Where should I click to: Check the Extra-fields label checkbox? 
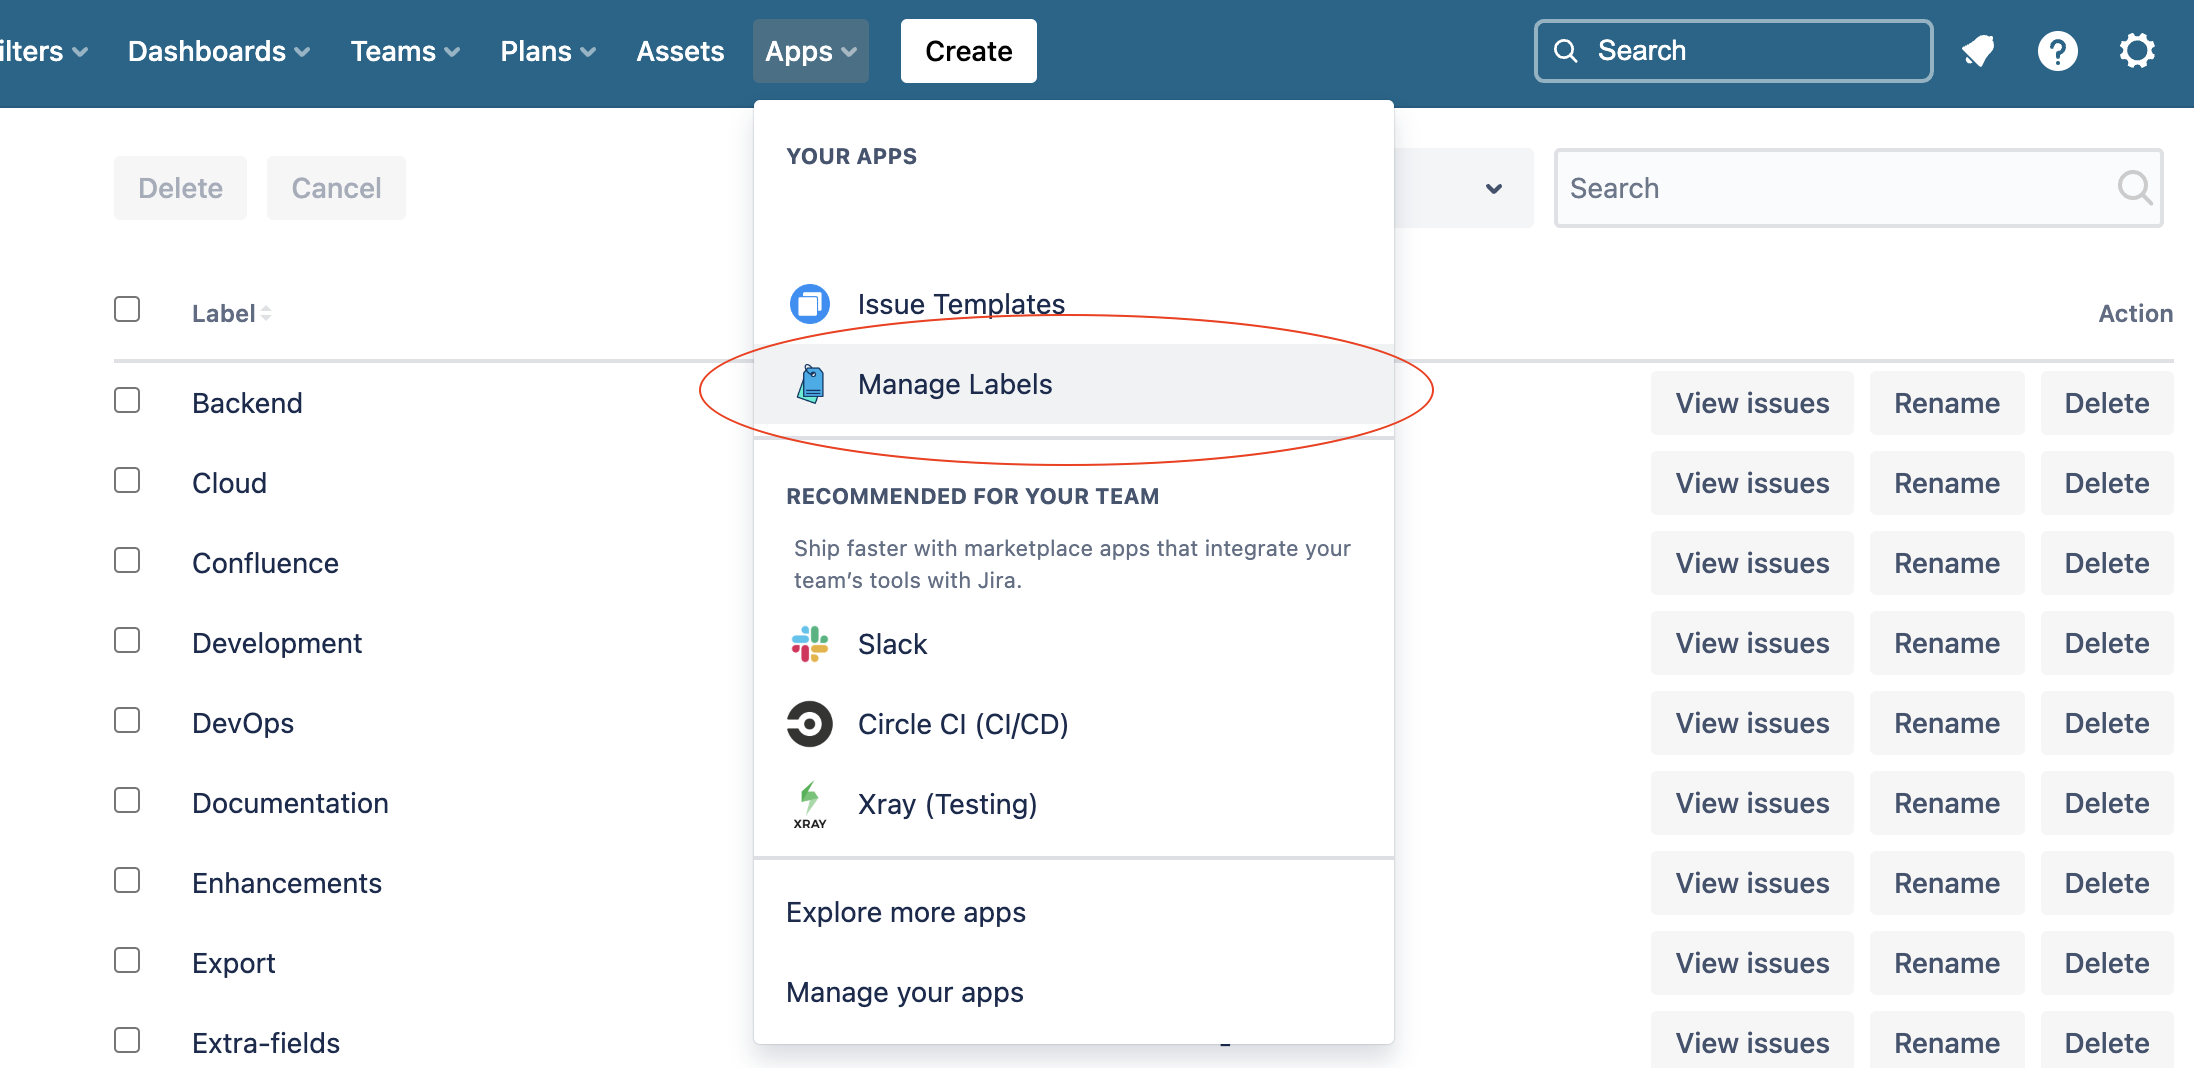point(127,1040)
